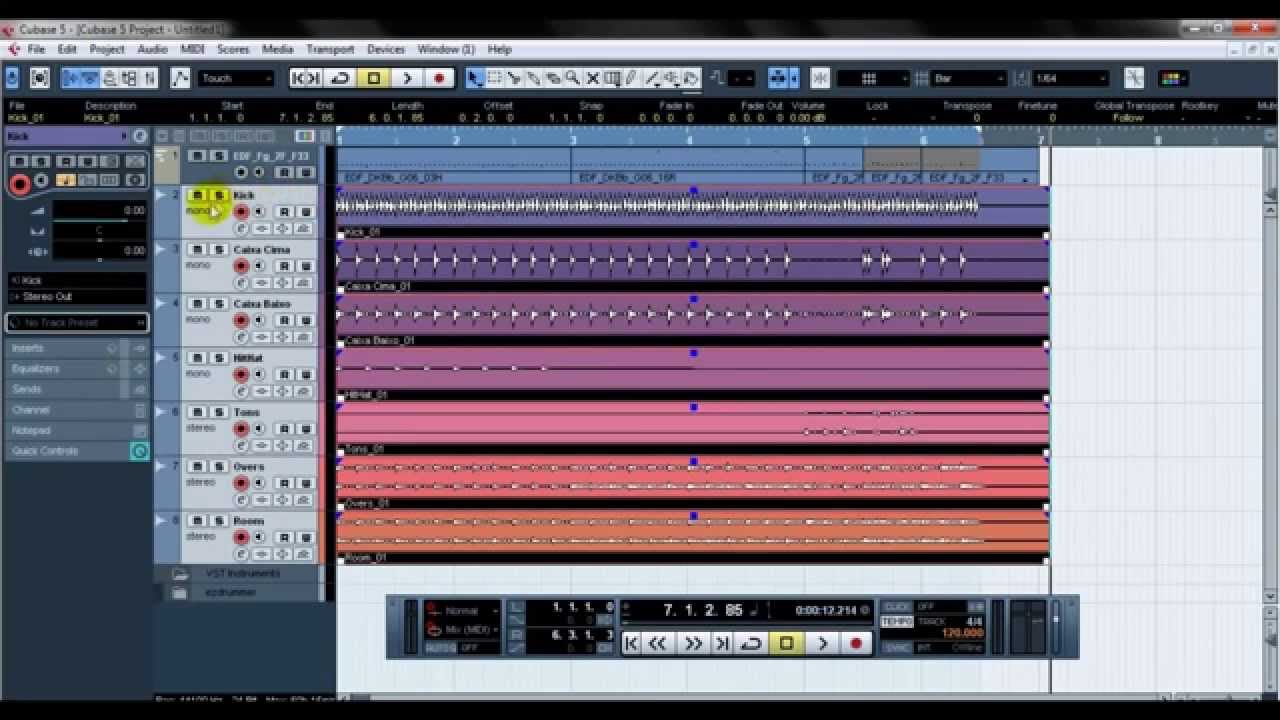Click the Stereo Out output routing
The width and height of the screenshot is (1280, 720).
78,297
